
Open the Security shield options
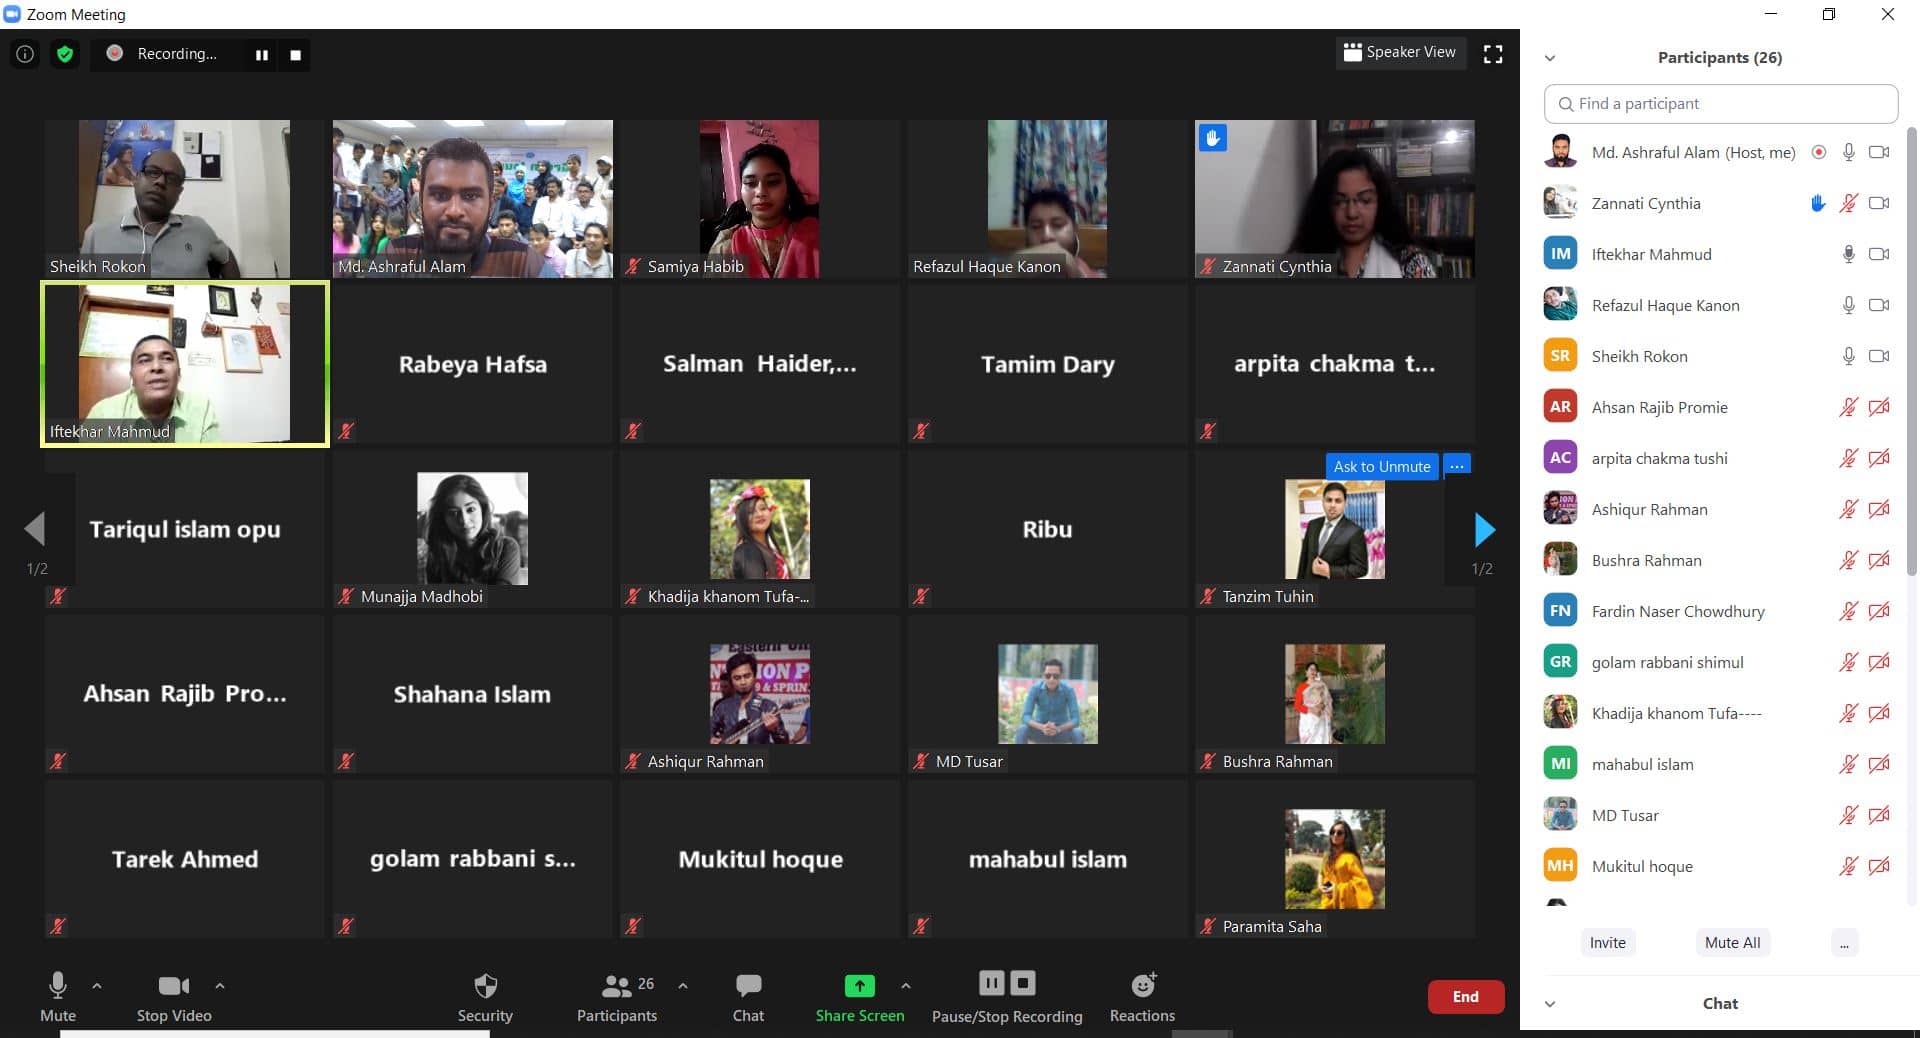(x=485, y=987)
